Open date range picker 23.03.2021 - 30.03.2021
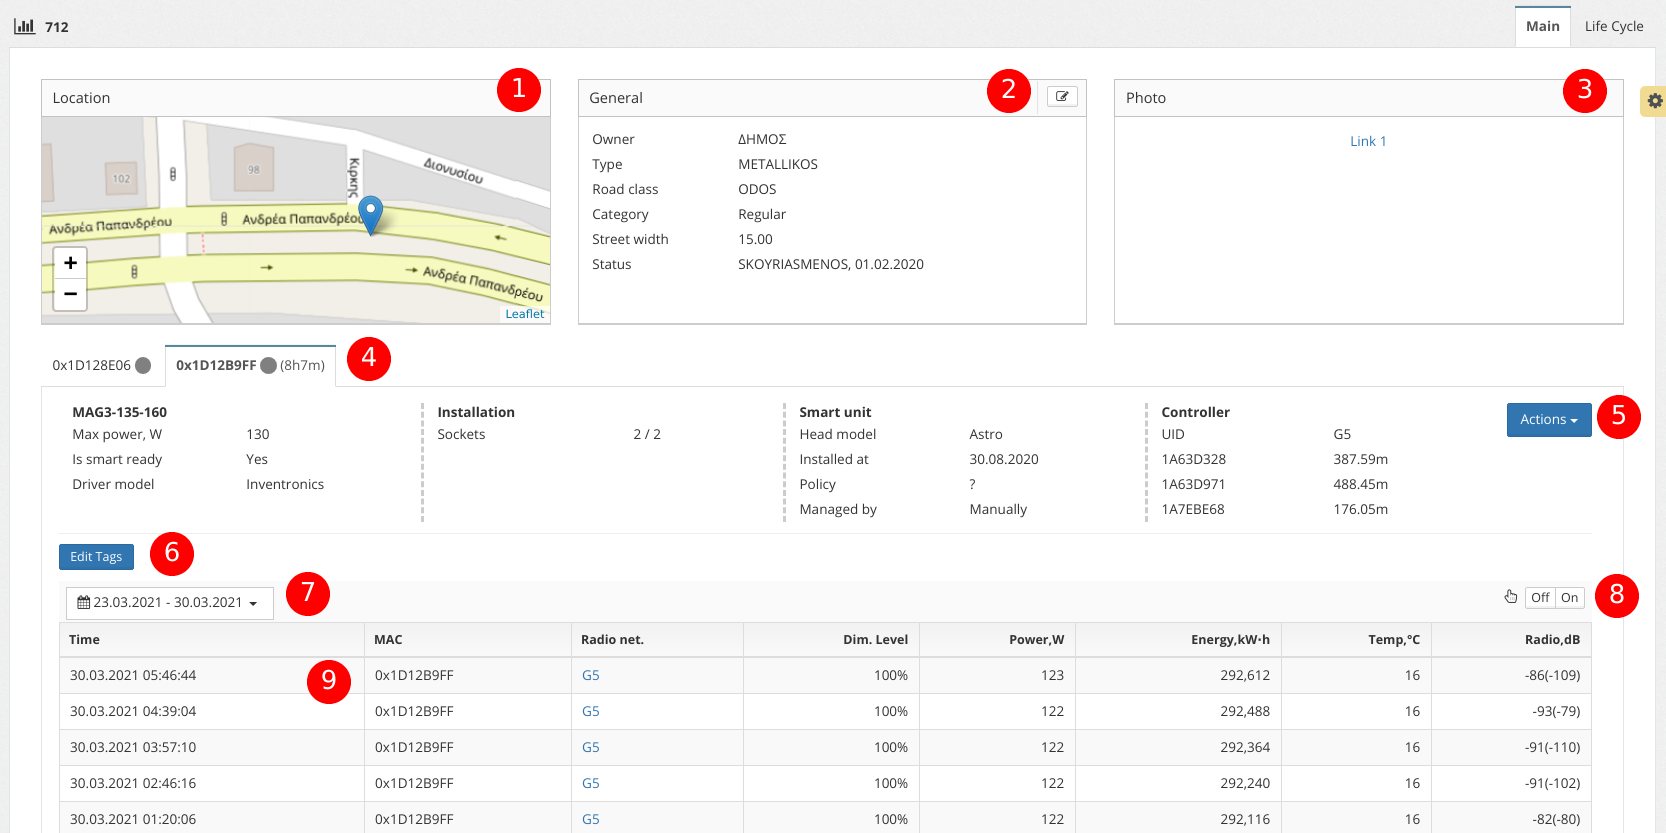The image size is (1666, 833). click(169, 603)
